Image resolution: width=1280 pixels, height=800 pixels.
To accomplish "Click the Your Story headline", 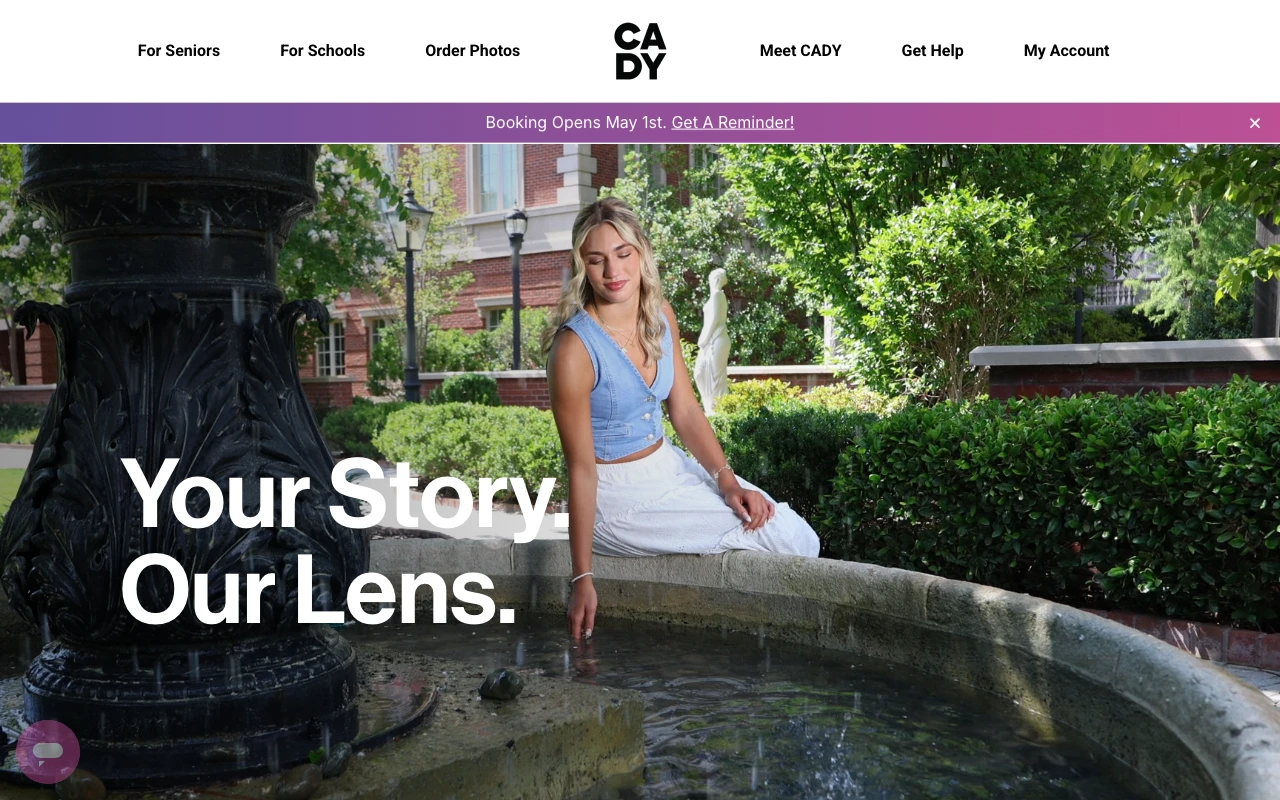I will coord(345,494).
